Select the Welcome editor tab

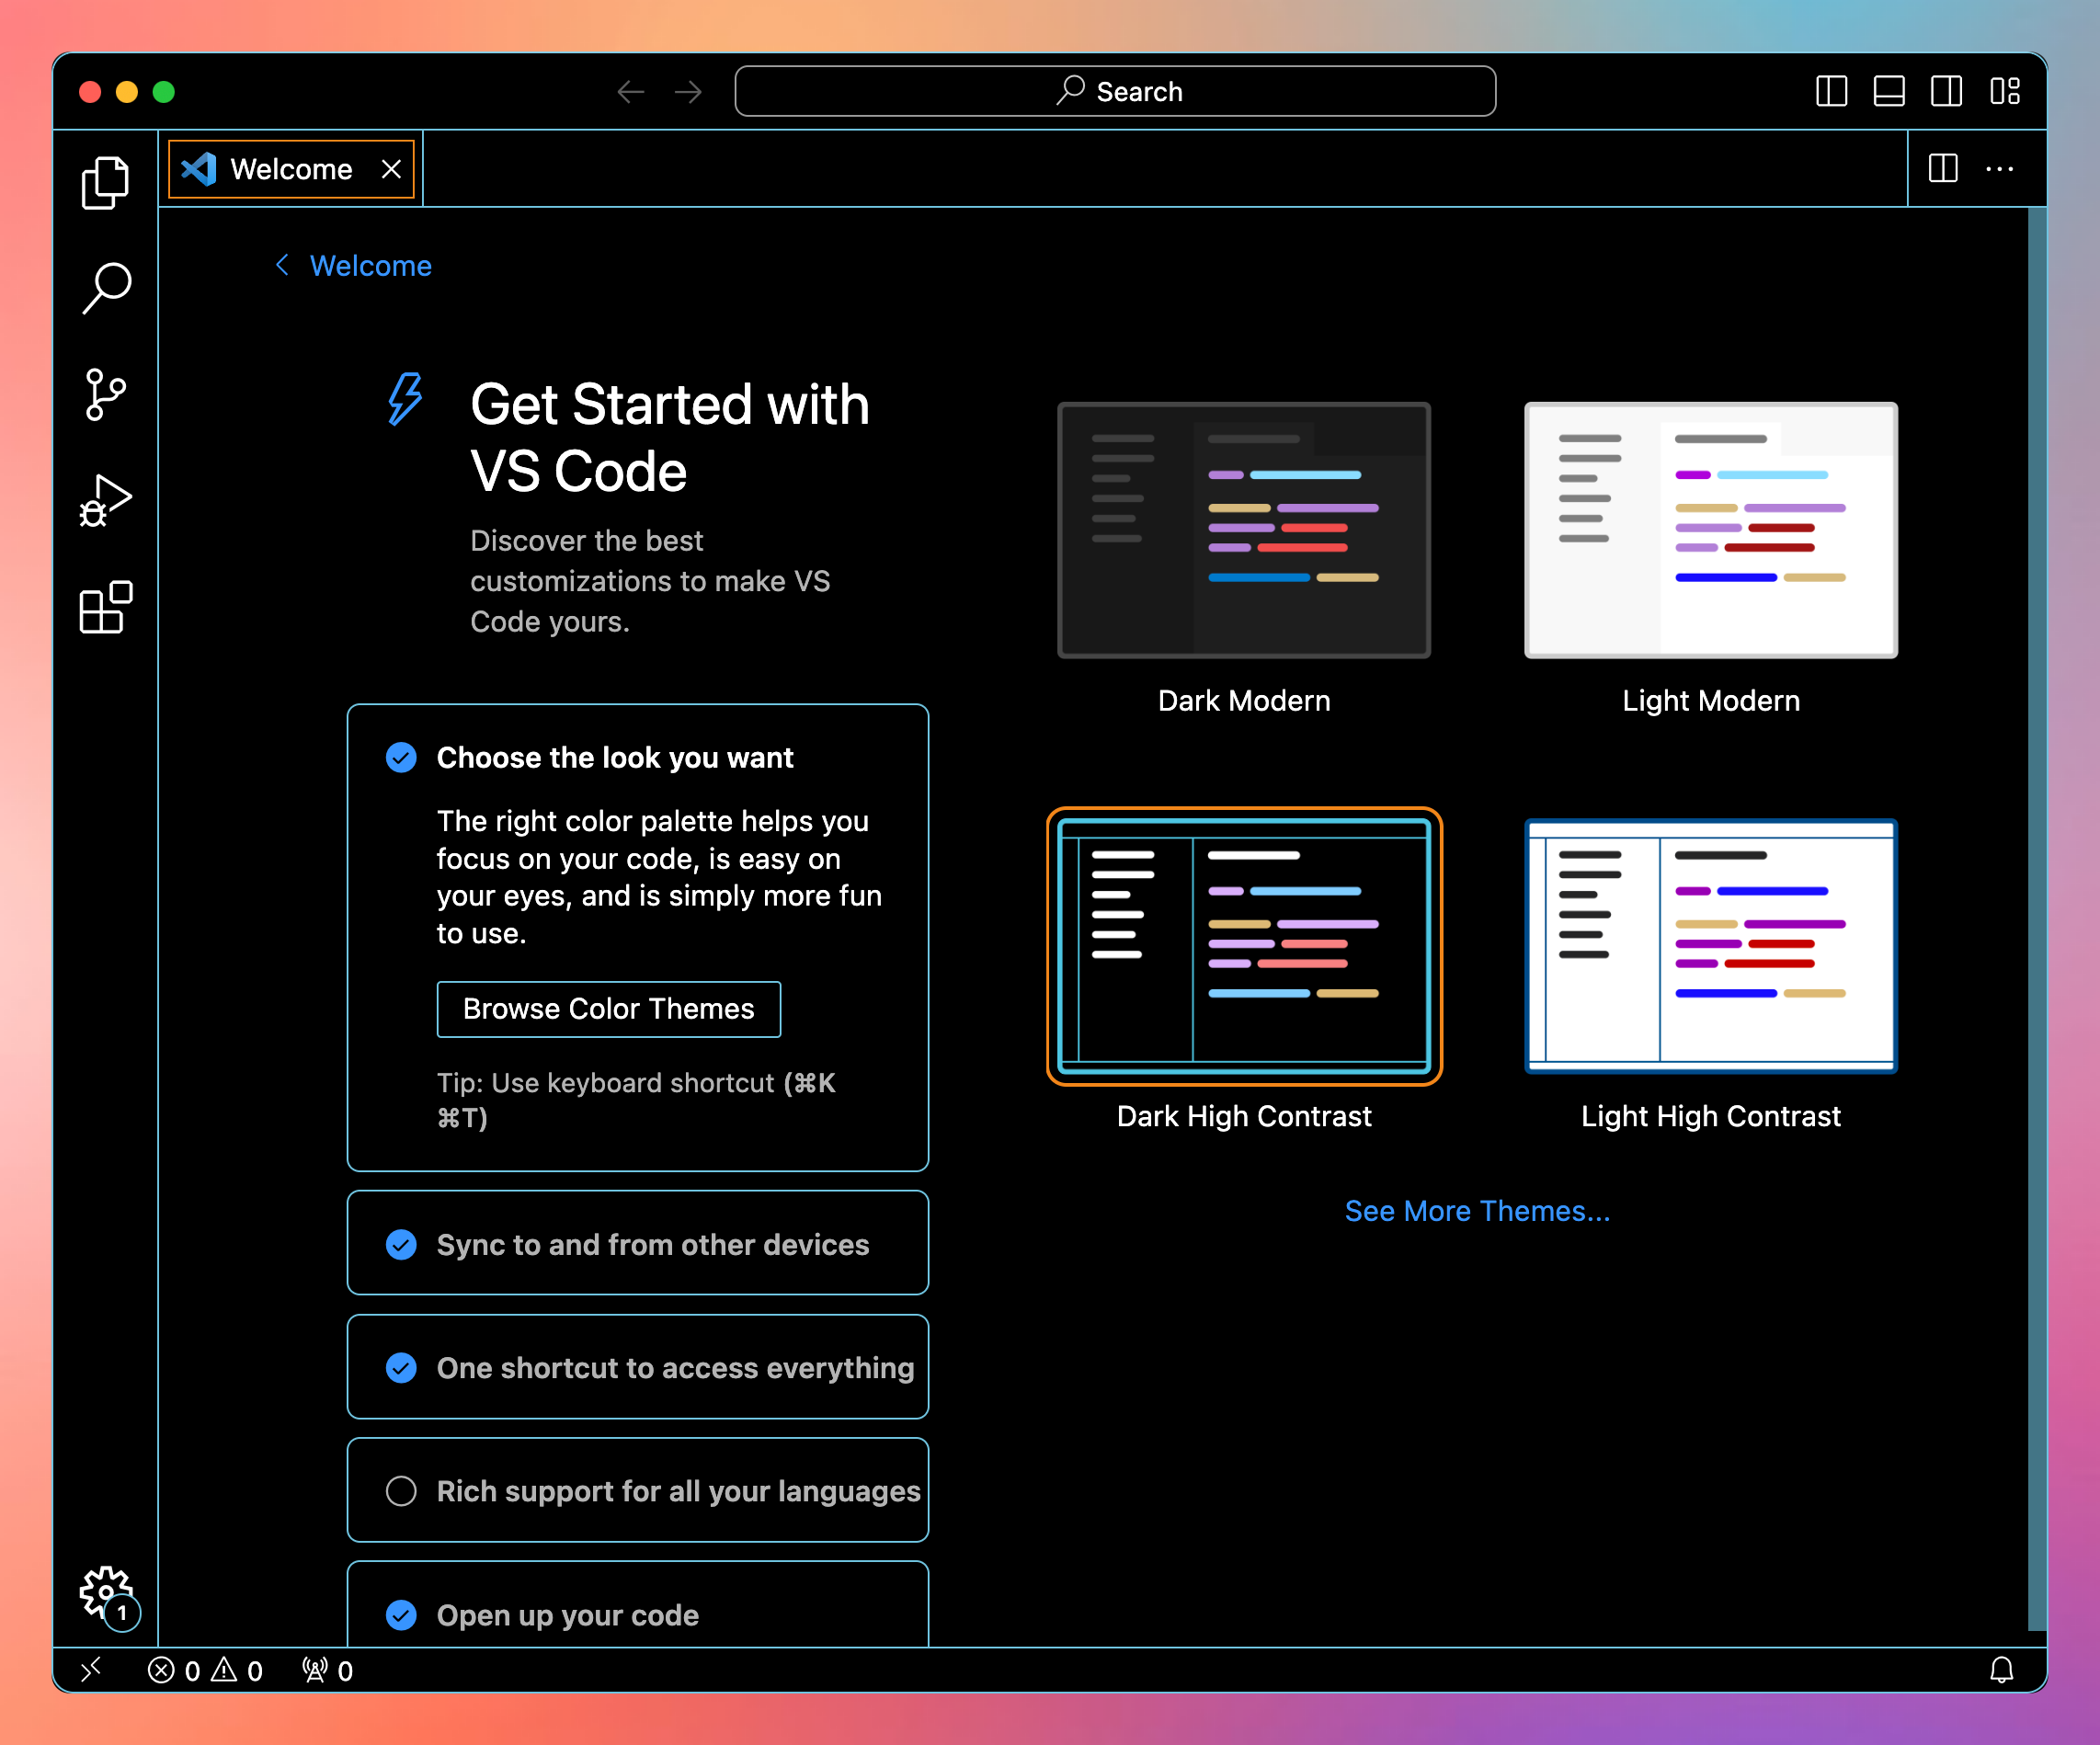pyautogui.click(x=290, y=169)
